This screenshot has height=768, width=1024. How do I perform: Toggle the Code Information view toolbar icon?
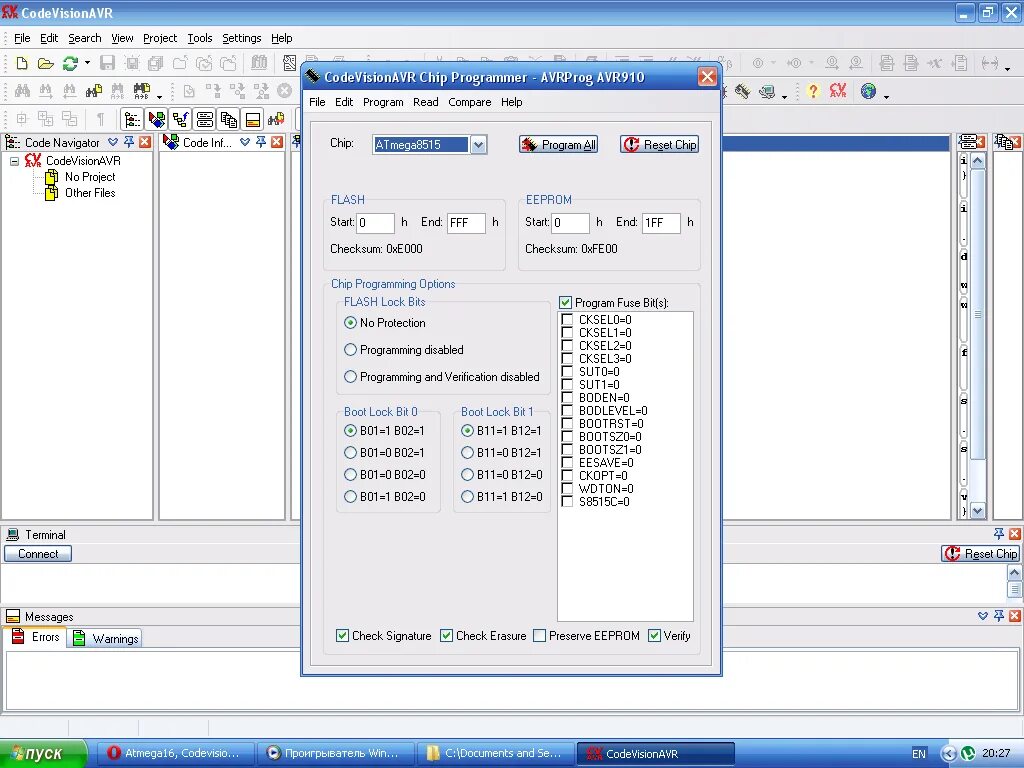(157, 120)
